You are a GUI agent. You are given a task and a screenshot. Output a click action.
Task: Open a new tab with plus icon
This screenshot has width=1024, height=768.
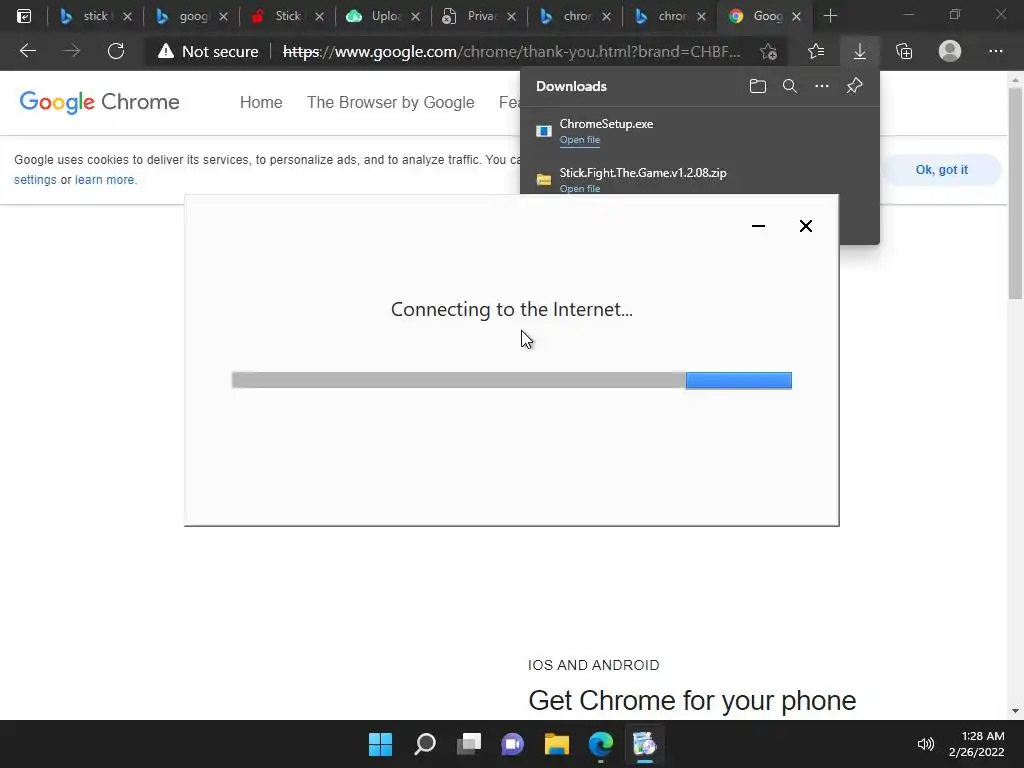pos(830,16)
